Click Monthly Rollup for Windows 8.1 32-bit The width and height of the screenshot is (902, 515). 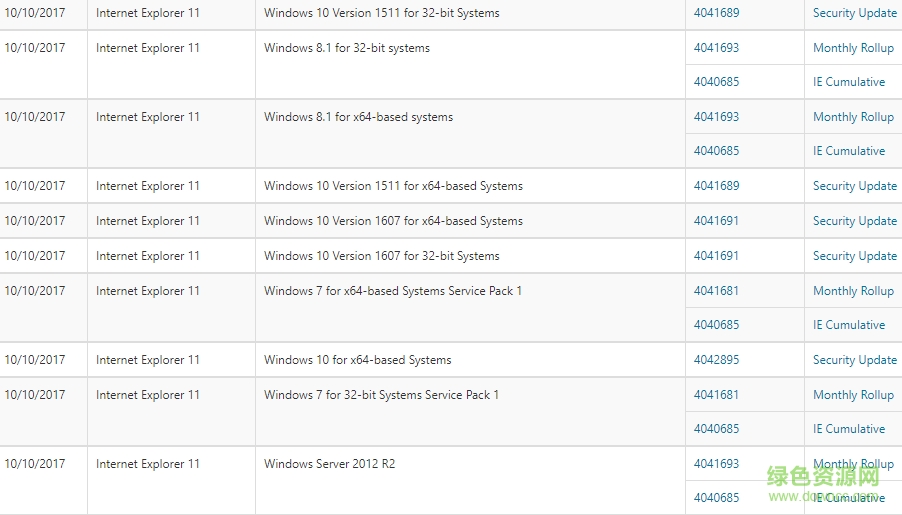853,48
